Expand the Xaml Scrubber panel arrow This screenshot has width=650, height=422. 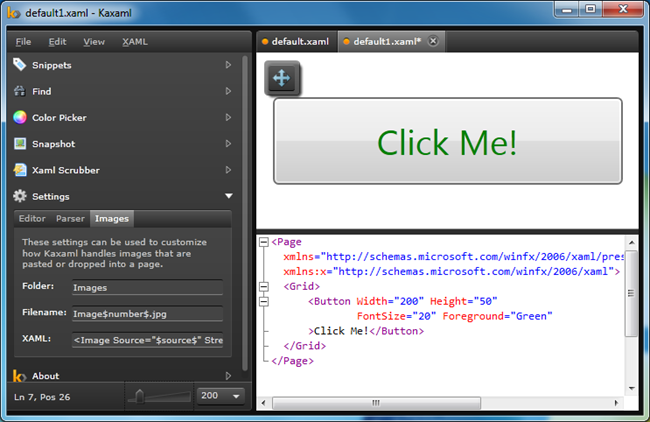tap(228, 170)
